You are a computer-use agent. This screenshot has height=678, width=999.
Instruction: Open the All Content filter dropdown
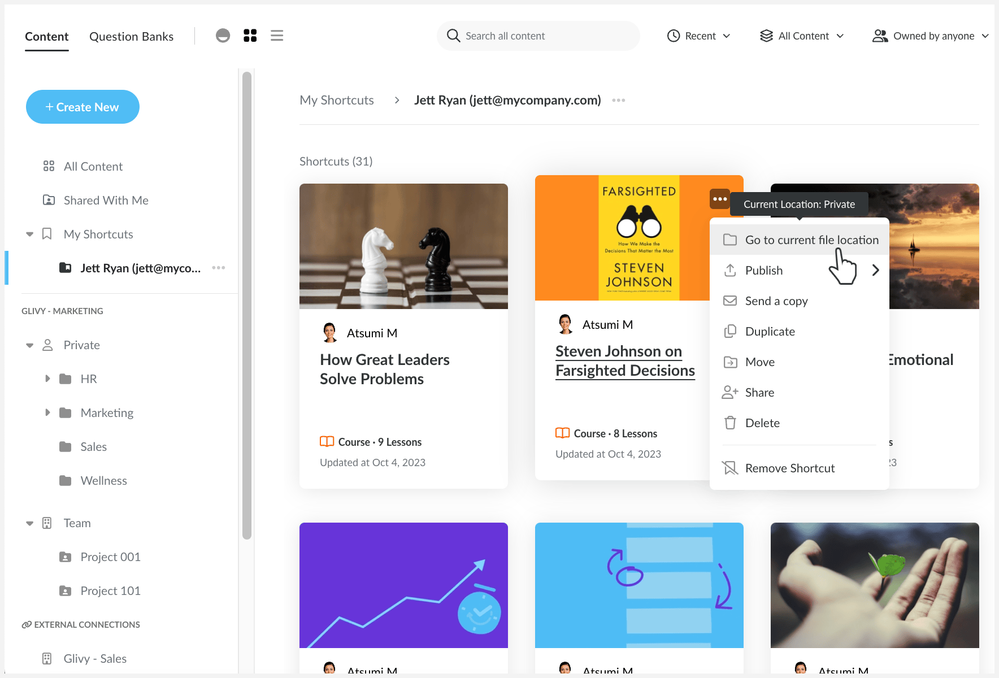tap(802, 36)
